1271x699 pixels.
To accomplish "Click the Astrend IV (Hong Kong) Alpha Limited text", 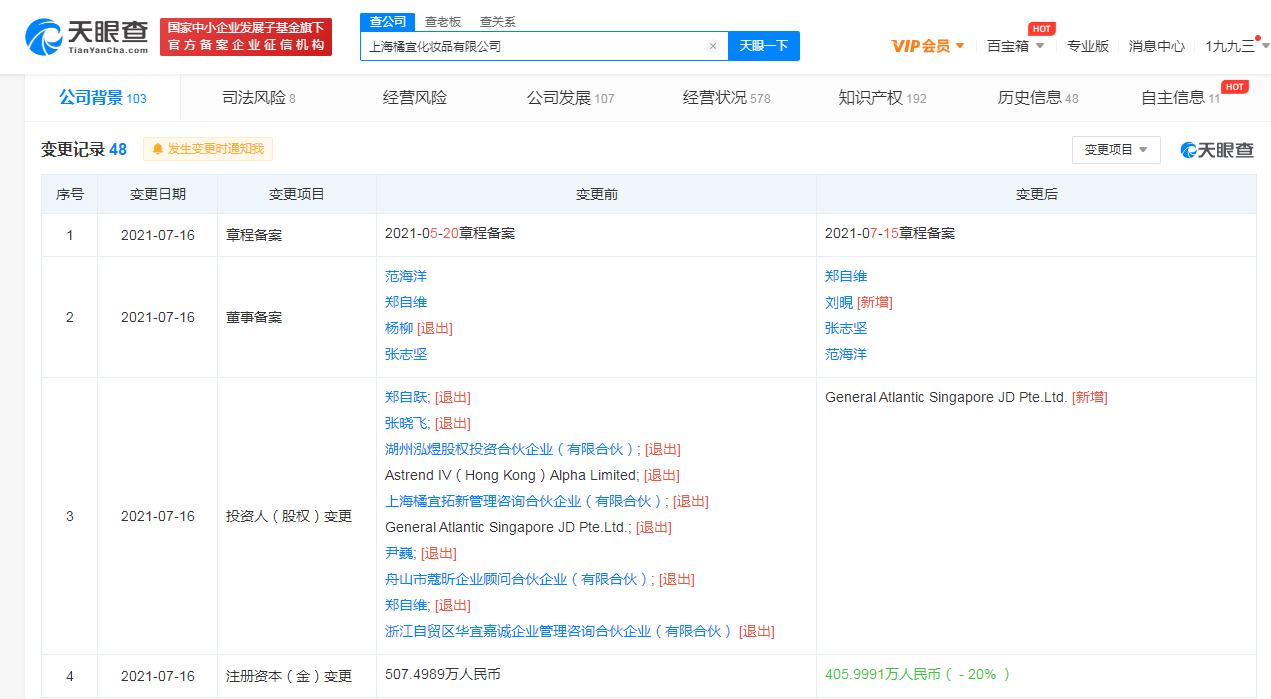I will [510, 475].
